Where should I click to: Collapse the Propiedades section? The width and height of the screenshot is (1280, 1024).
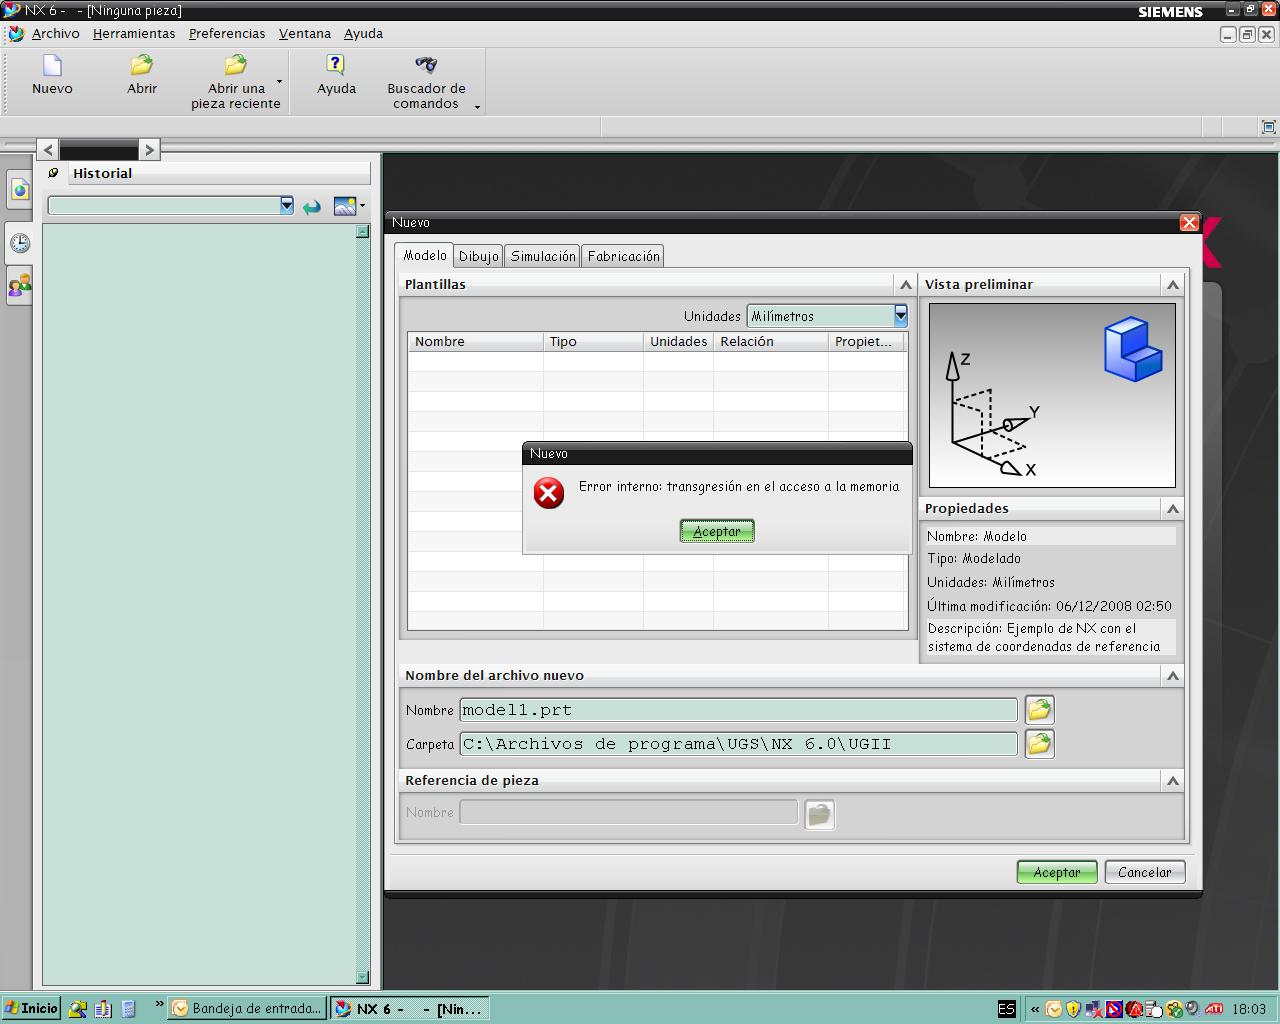[1173, 509]
